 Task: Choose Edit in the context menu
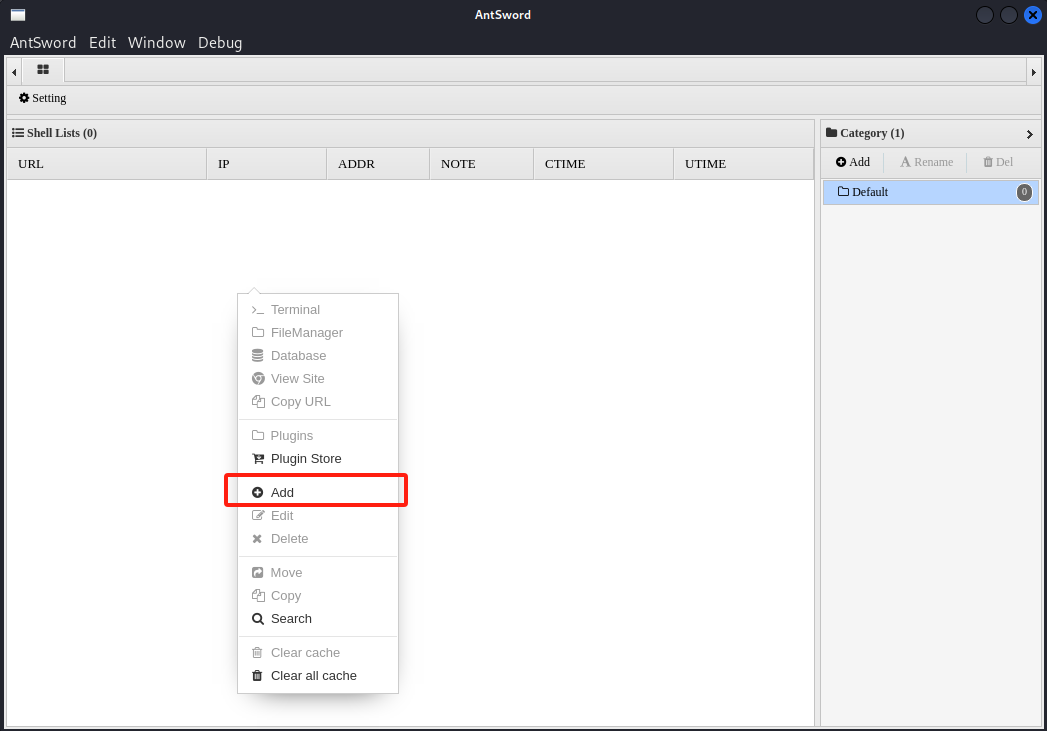tap(318, 515)
